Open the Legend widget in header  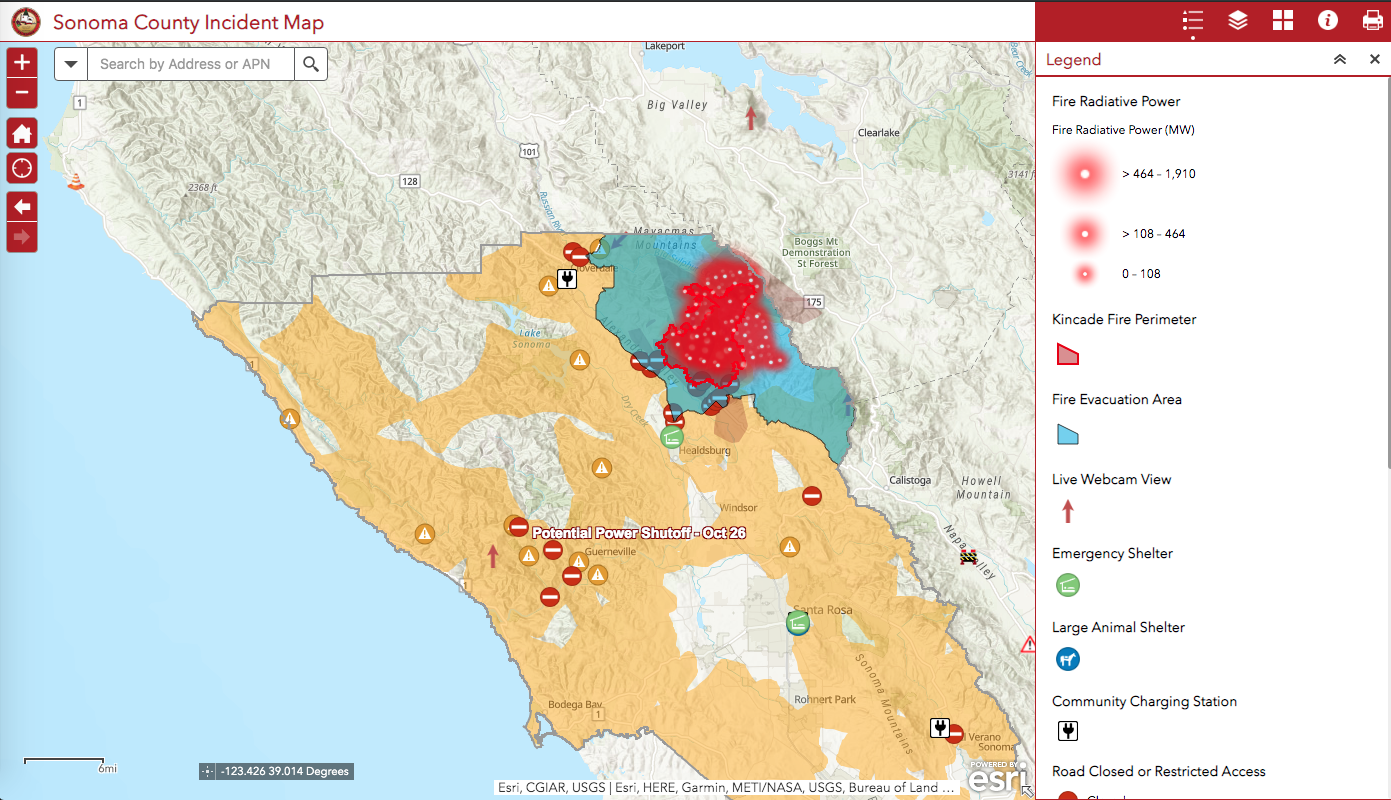(x=1192, y=21)
